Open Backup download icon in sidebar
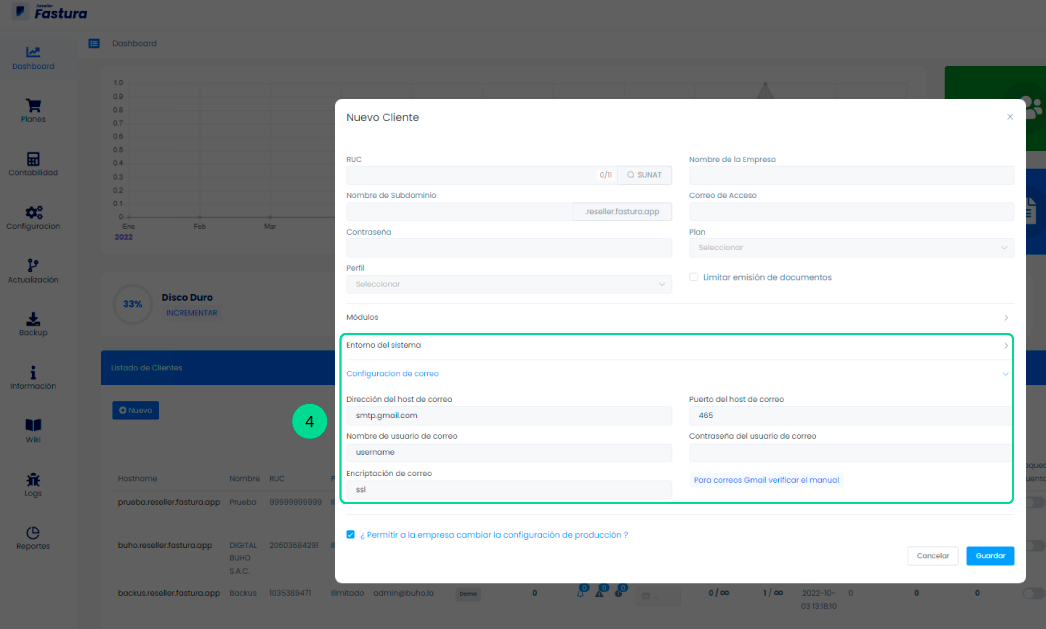The width and height of the screenshot is (1046, 629). click(x=33, y=320)
